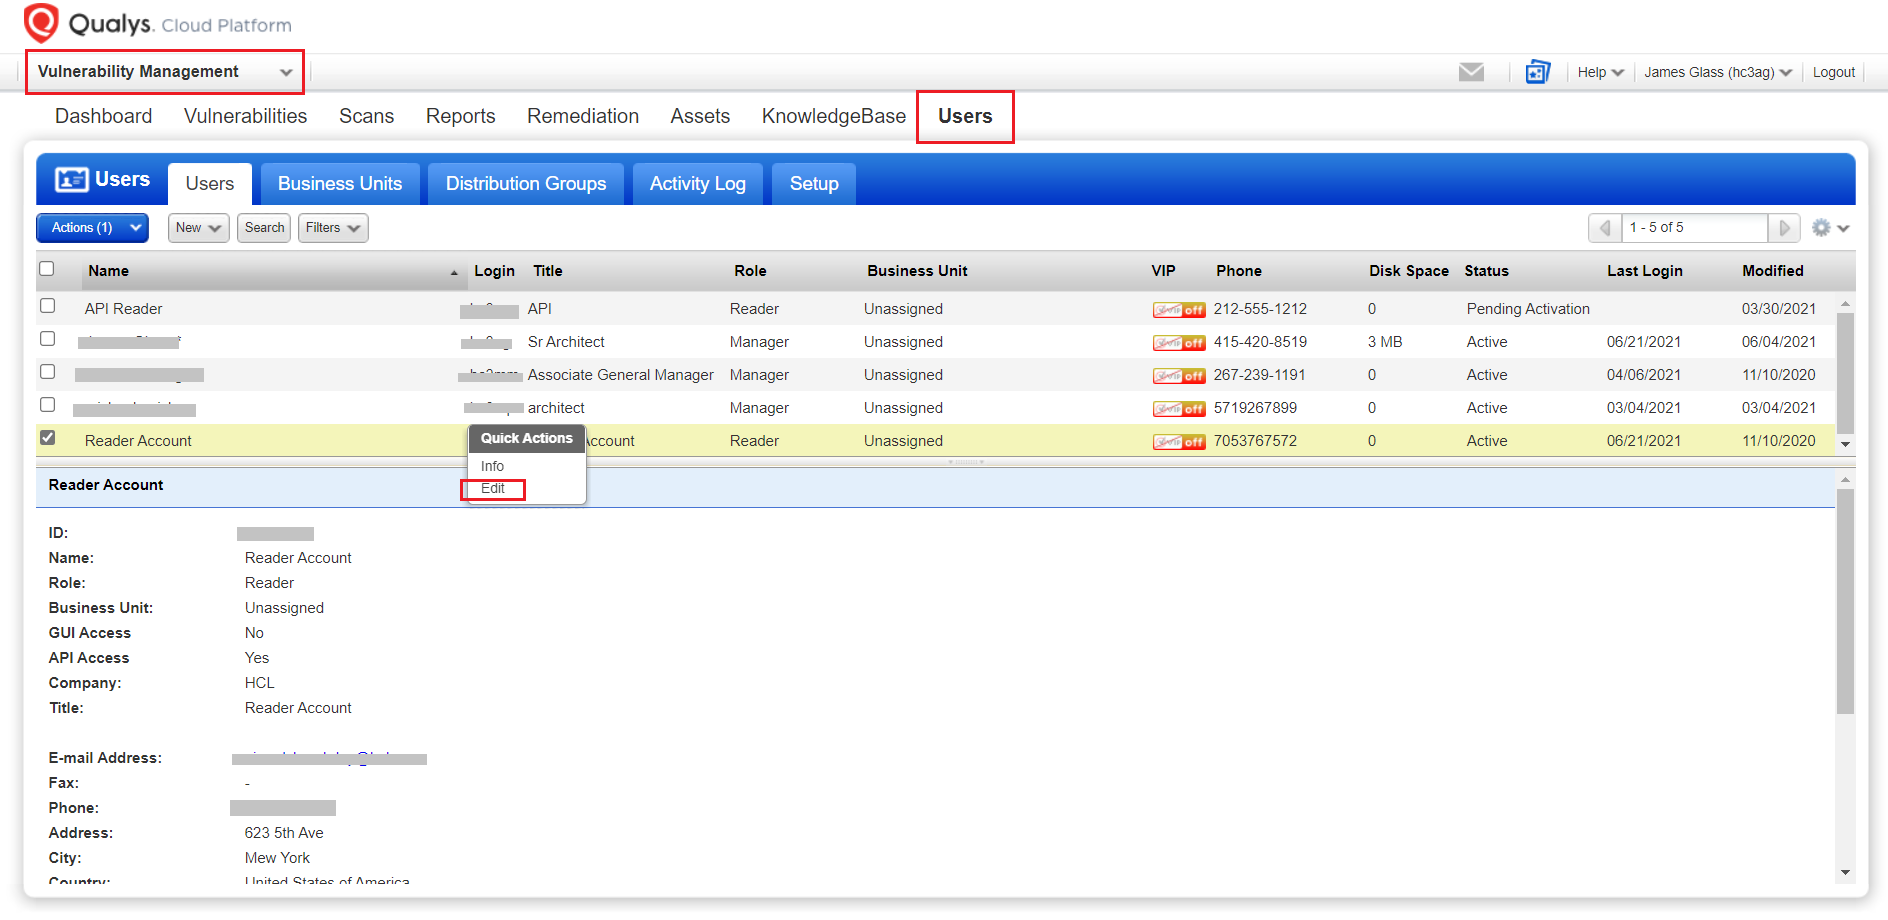Sort the table by Status column
Image resolution: width=1888 pixels, height=920 pixels.
coord(1486,271)
